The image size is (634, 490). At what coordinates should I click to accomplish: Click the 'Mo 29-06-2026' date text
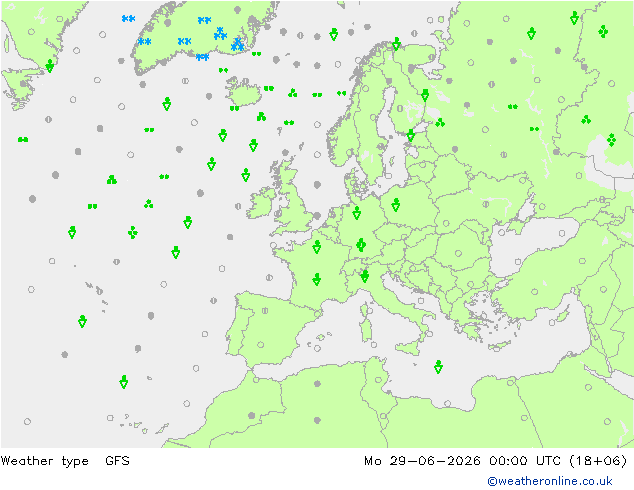422,461
